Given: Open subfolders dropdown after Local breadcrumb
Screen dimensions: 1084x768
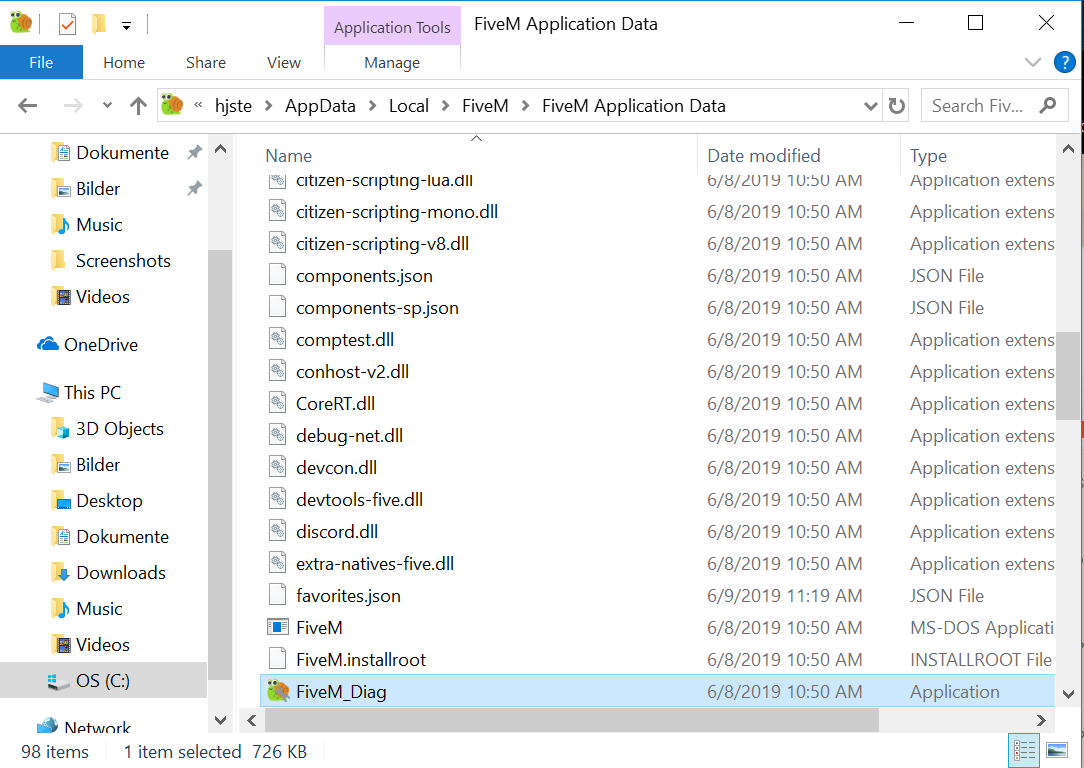Looking at the screenshot, I should [x=446, y=106].
